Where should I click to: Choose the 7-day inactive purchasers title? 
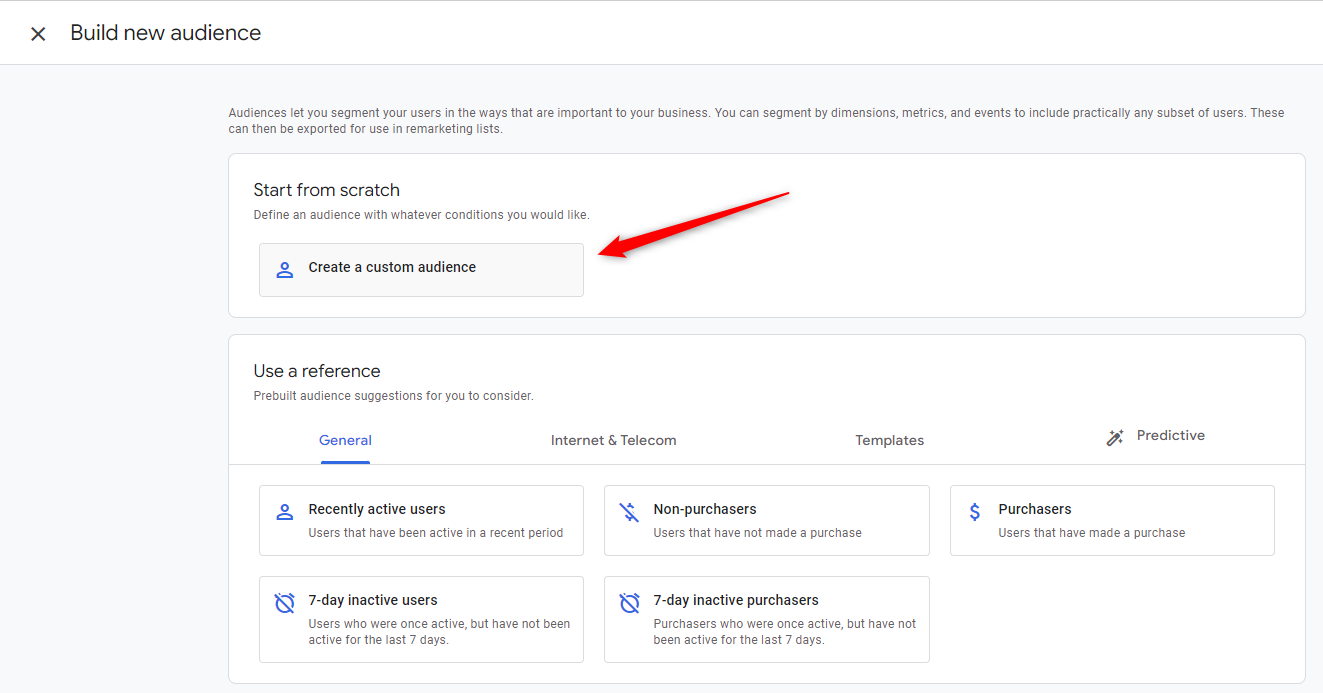pos(736,601)
